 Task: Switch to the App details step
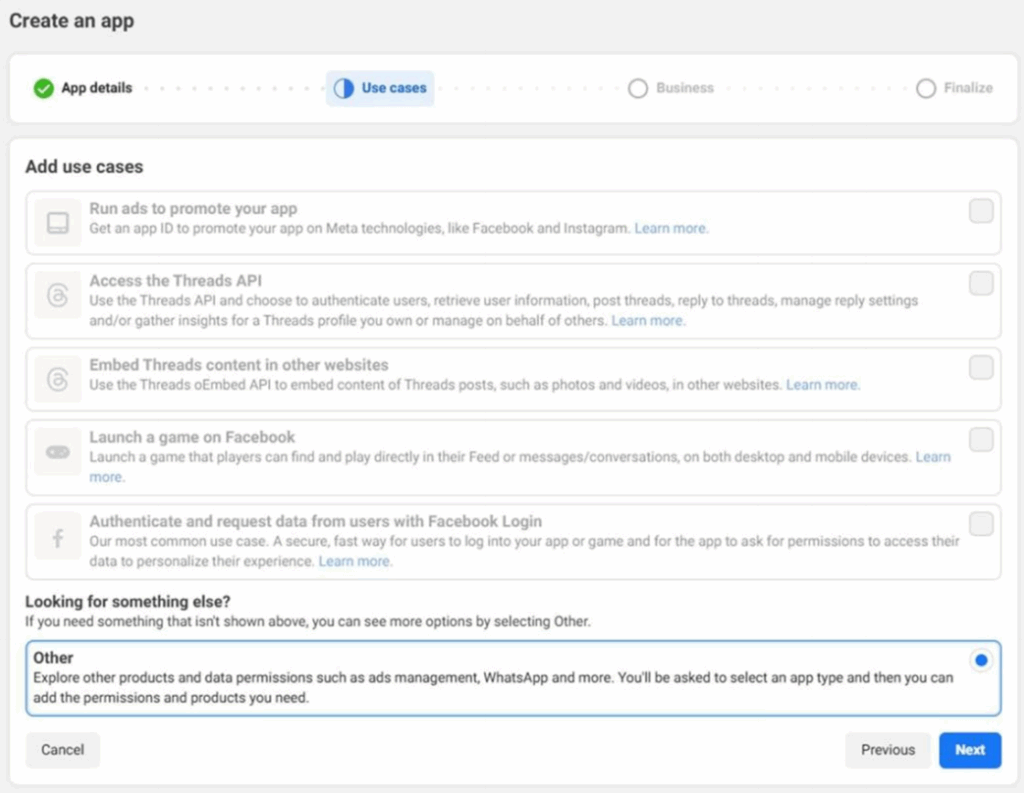tap(96, 88)
